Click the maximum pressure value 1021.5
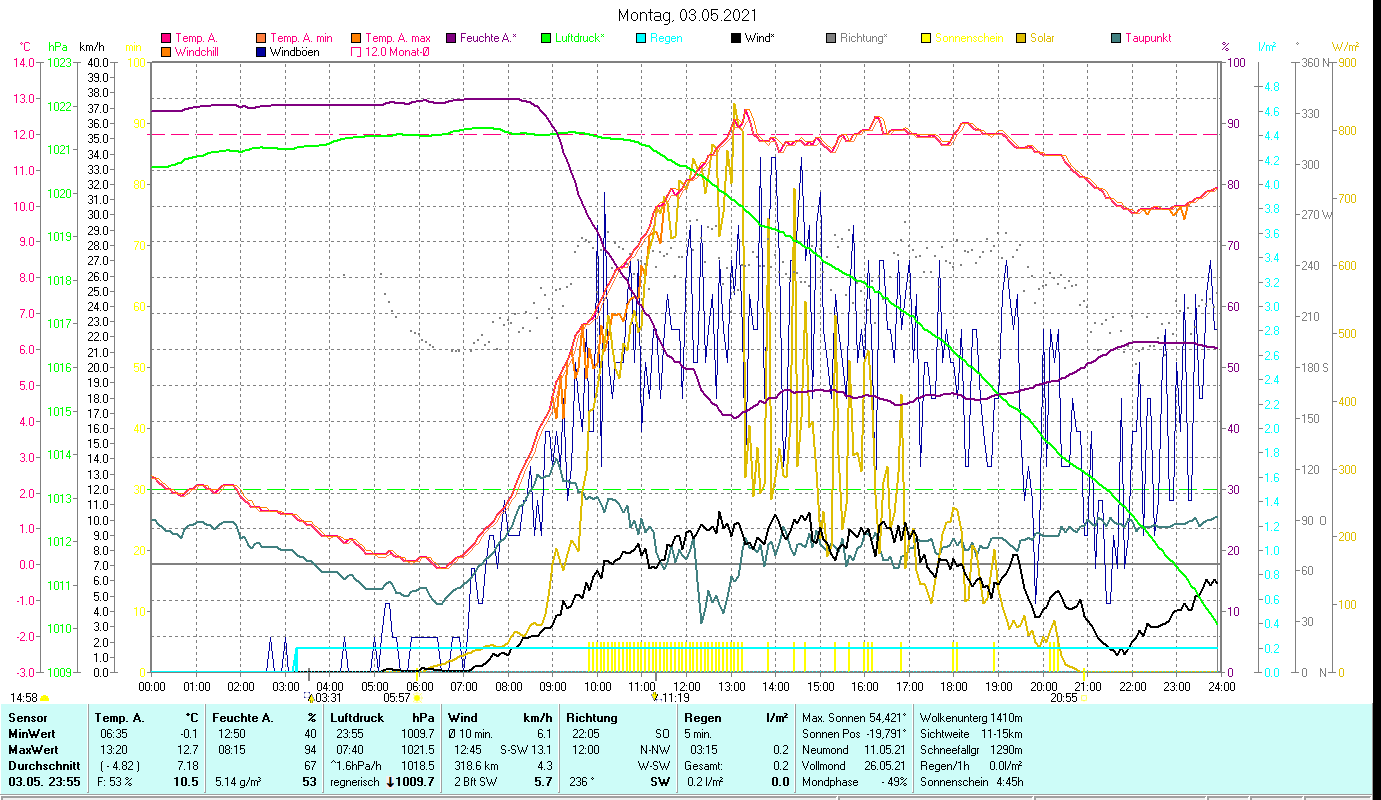This screenshot has height=800, width=1381. (x=418, y=750)
